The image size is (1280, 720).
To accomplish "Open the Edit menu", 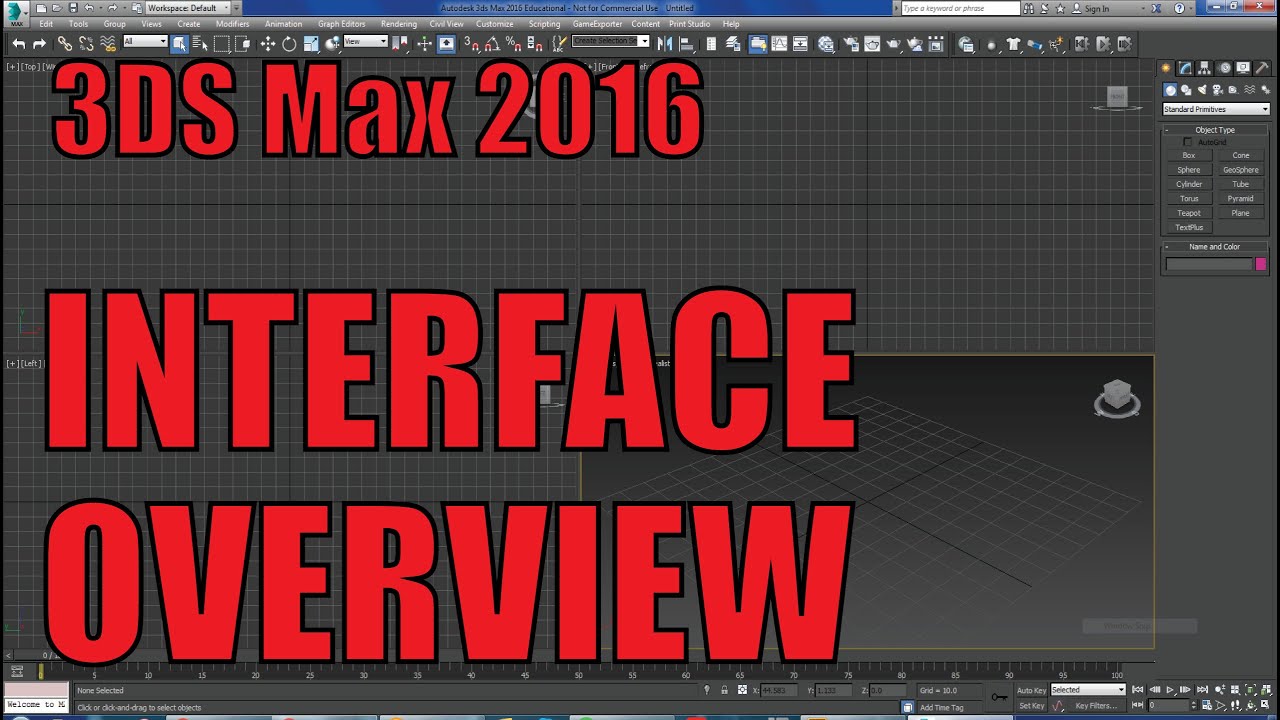I will click(x=46, y=24).
